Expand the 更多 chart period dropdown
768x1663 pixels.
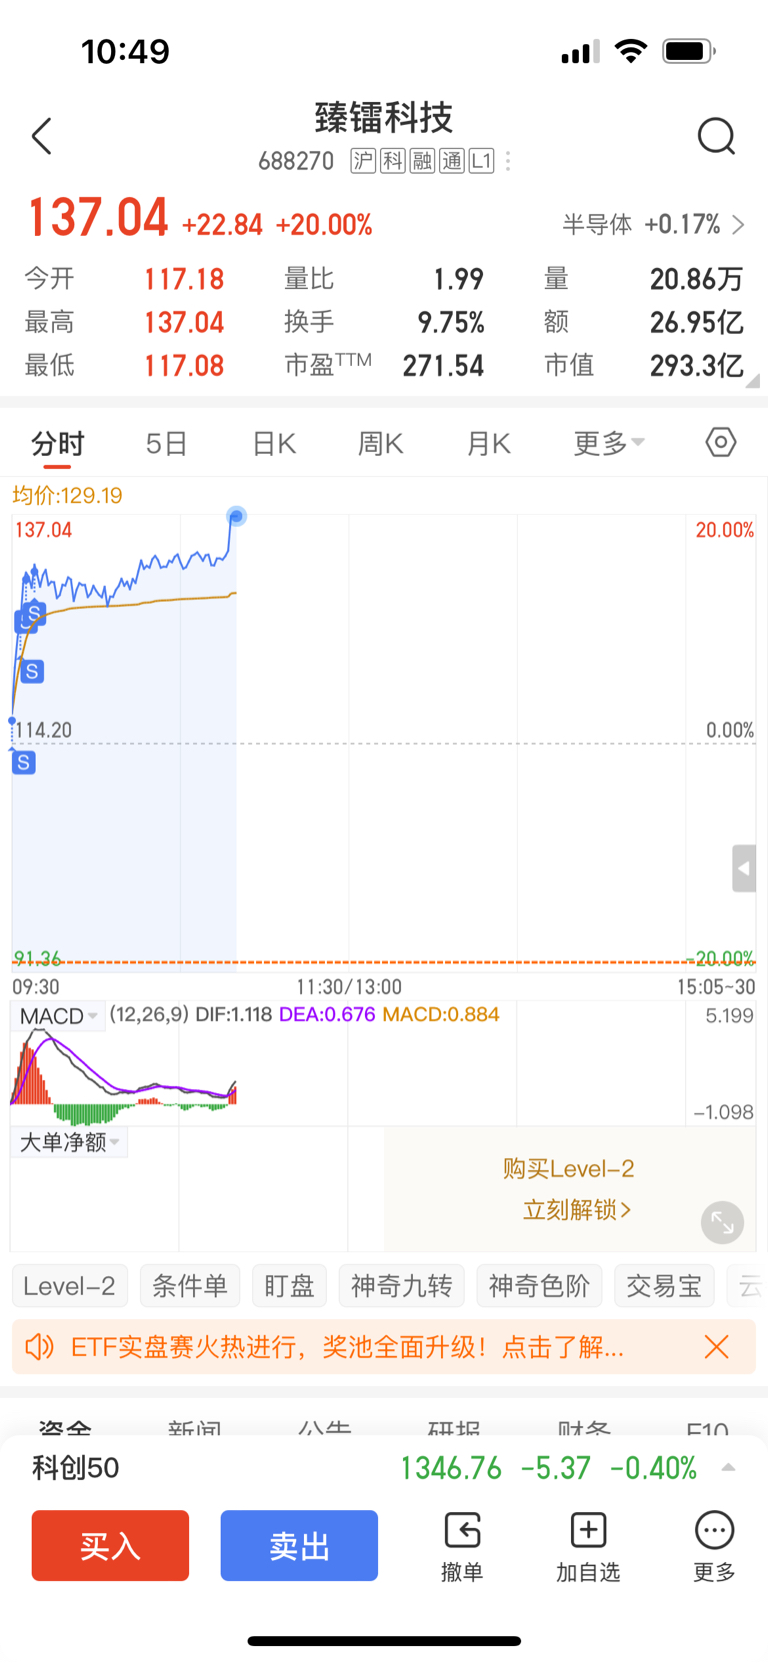pos(608,443)
